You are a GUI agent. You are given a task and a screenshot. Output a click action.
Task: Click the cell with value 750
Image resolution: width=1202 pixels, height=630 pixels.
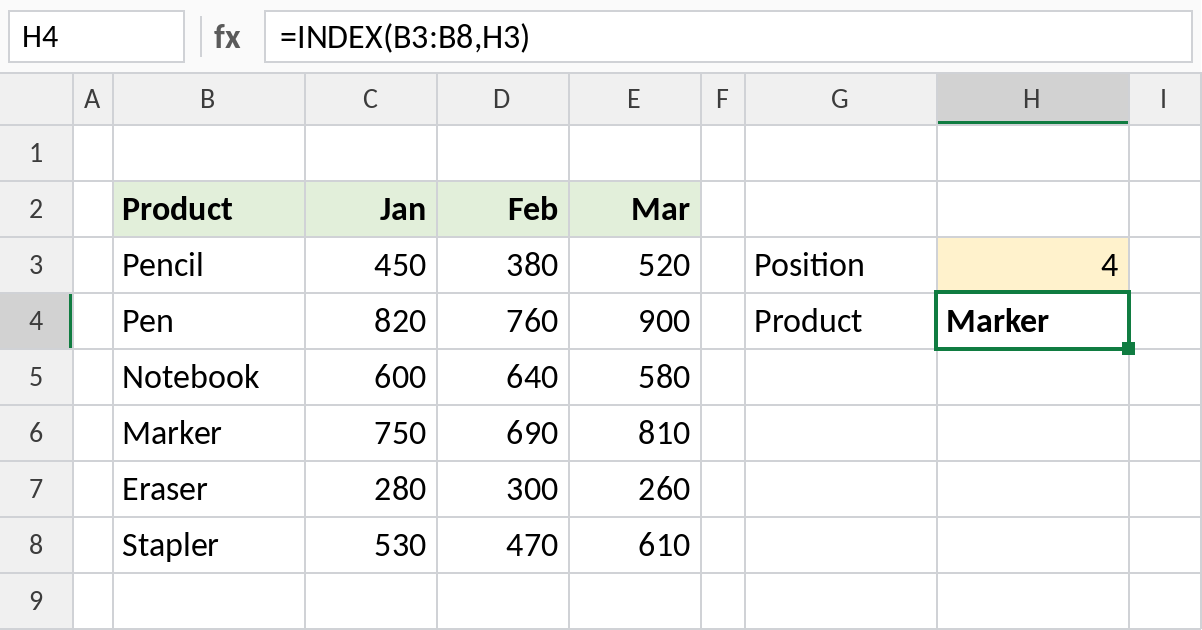371,433
